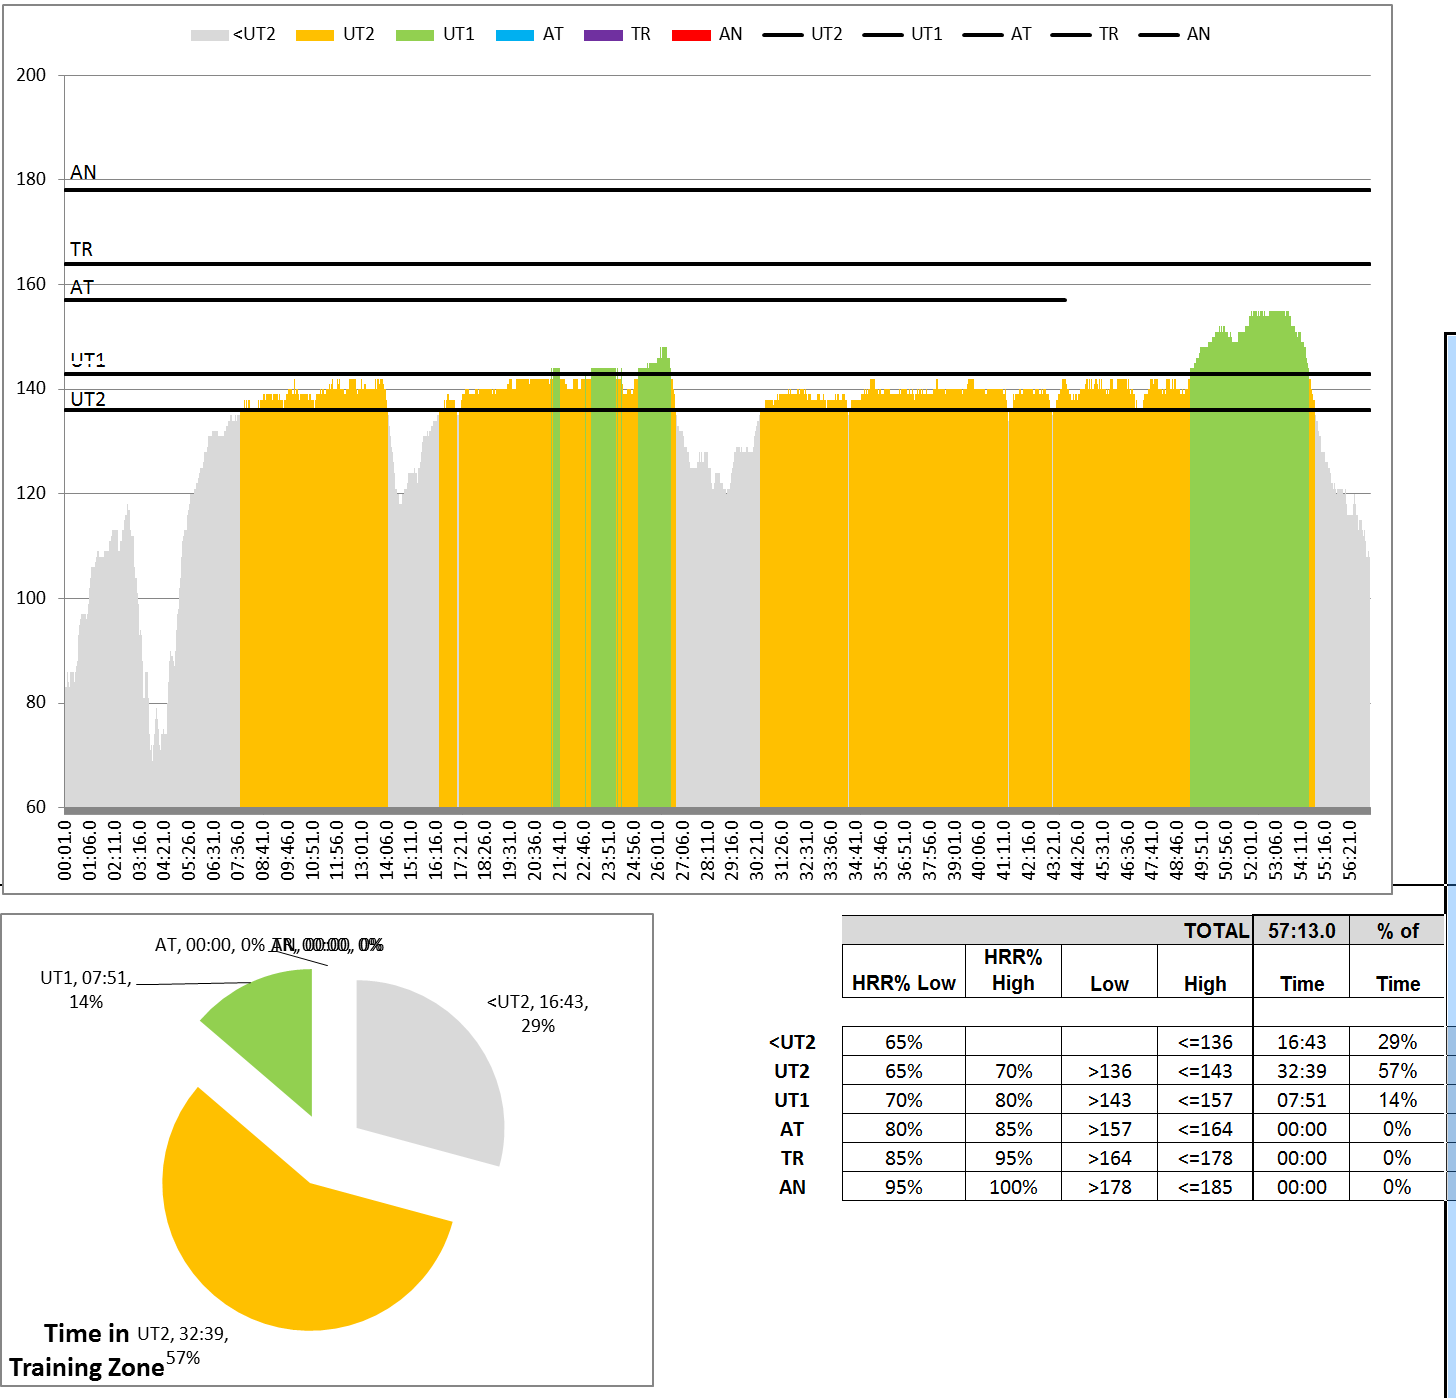This screenshot has width=1456, height=1398.
Task: Click the "TR" threshold label on the chart
Action: [x=81, y=249]
